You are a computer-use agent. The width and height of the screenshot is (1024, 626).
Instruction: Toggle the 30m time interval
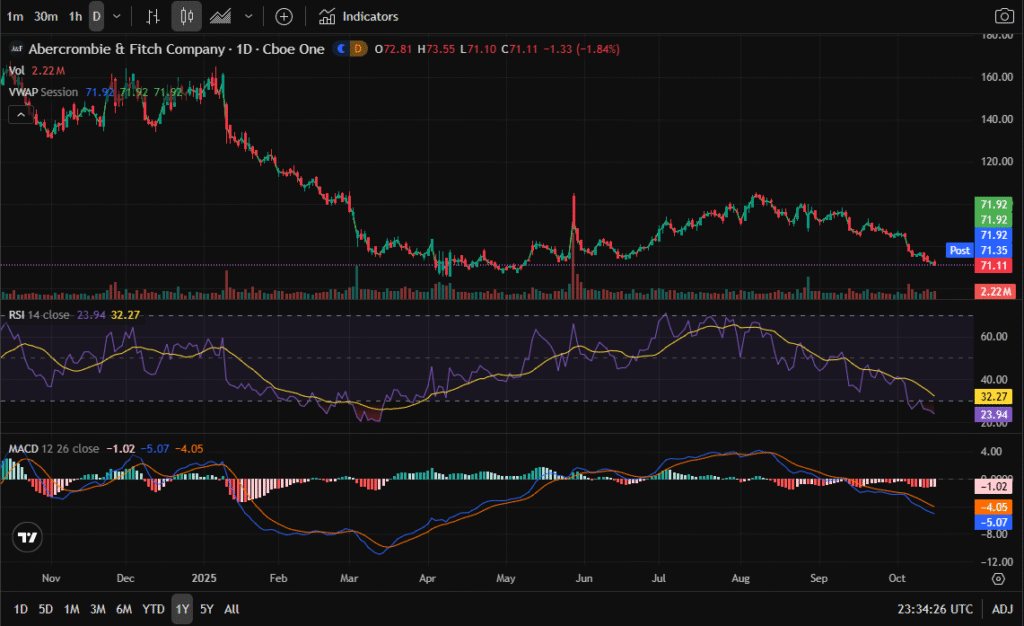pyautogui.click(x=45, y=16)
